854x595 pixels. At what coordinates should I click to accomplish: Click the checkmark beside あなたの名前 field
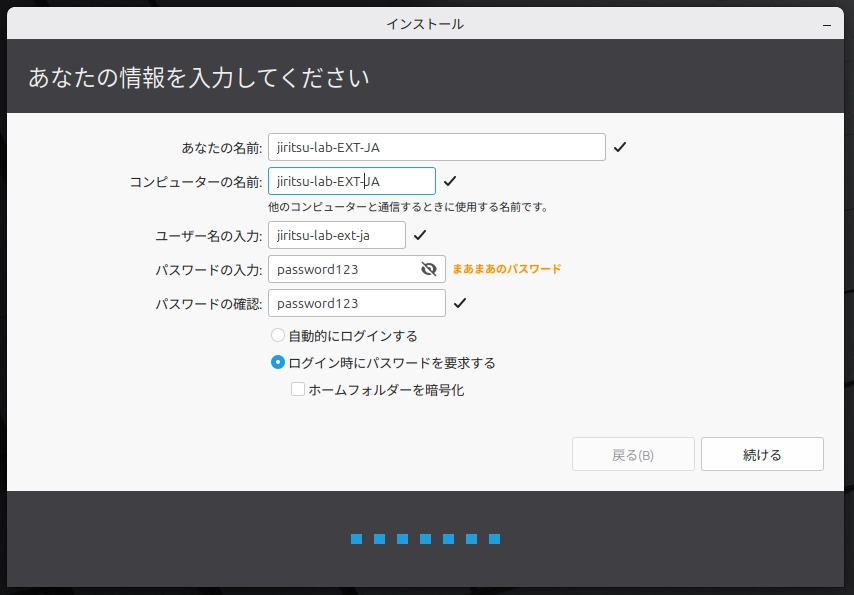point(622,146)
